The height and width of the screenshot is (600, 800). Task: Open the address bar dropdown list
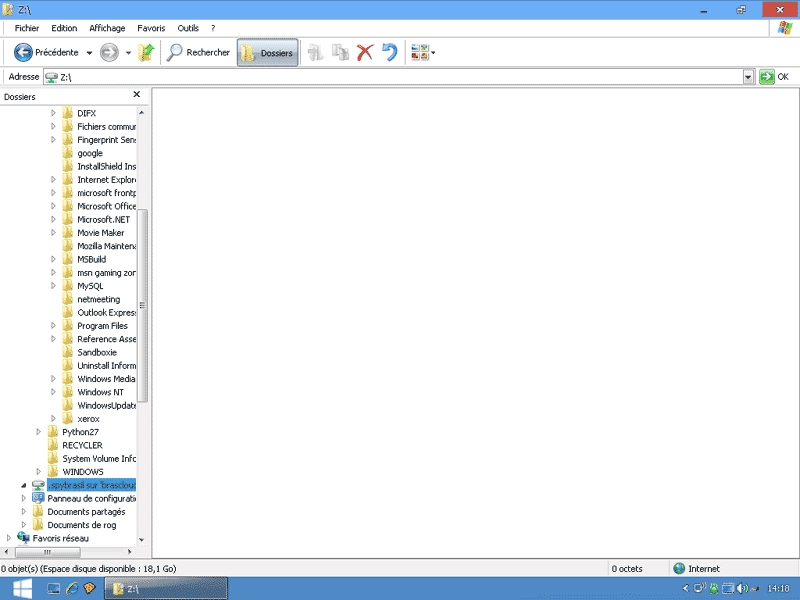tap(748, 77)
